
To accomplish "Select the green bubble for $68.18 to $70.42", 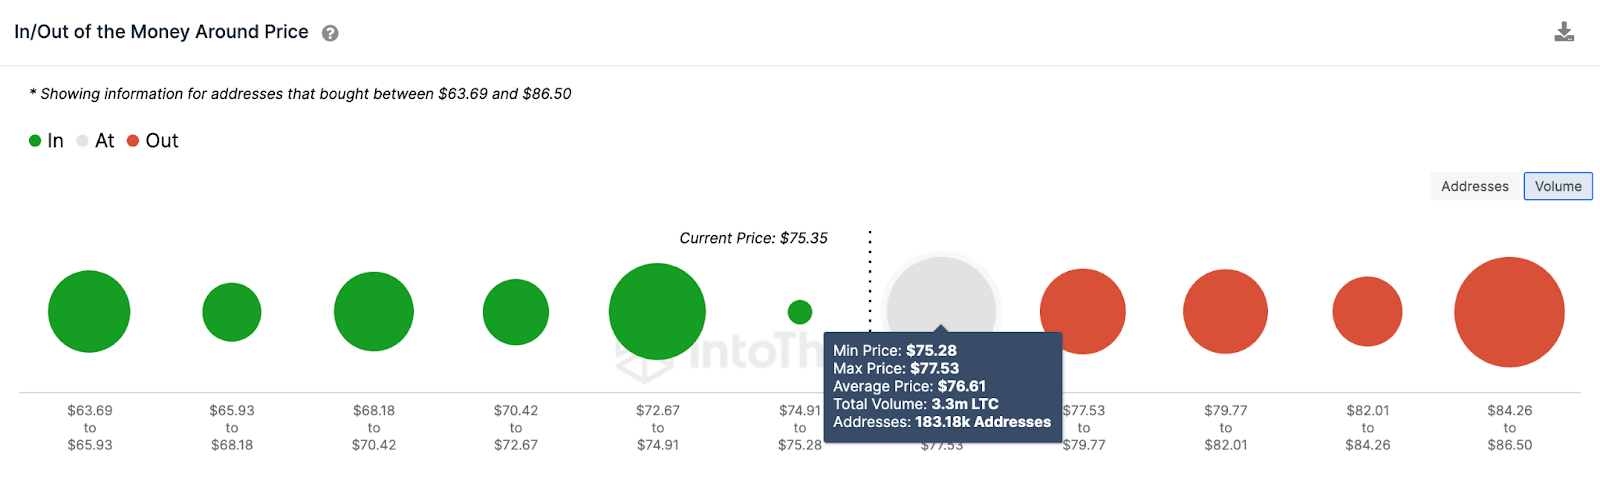I will pyautogui.click(x=374, y=311).
